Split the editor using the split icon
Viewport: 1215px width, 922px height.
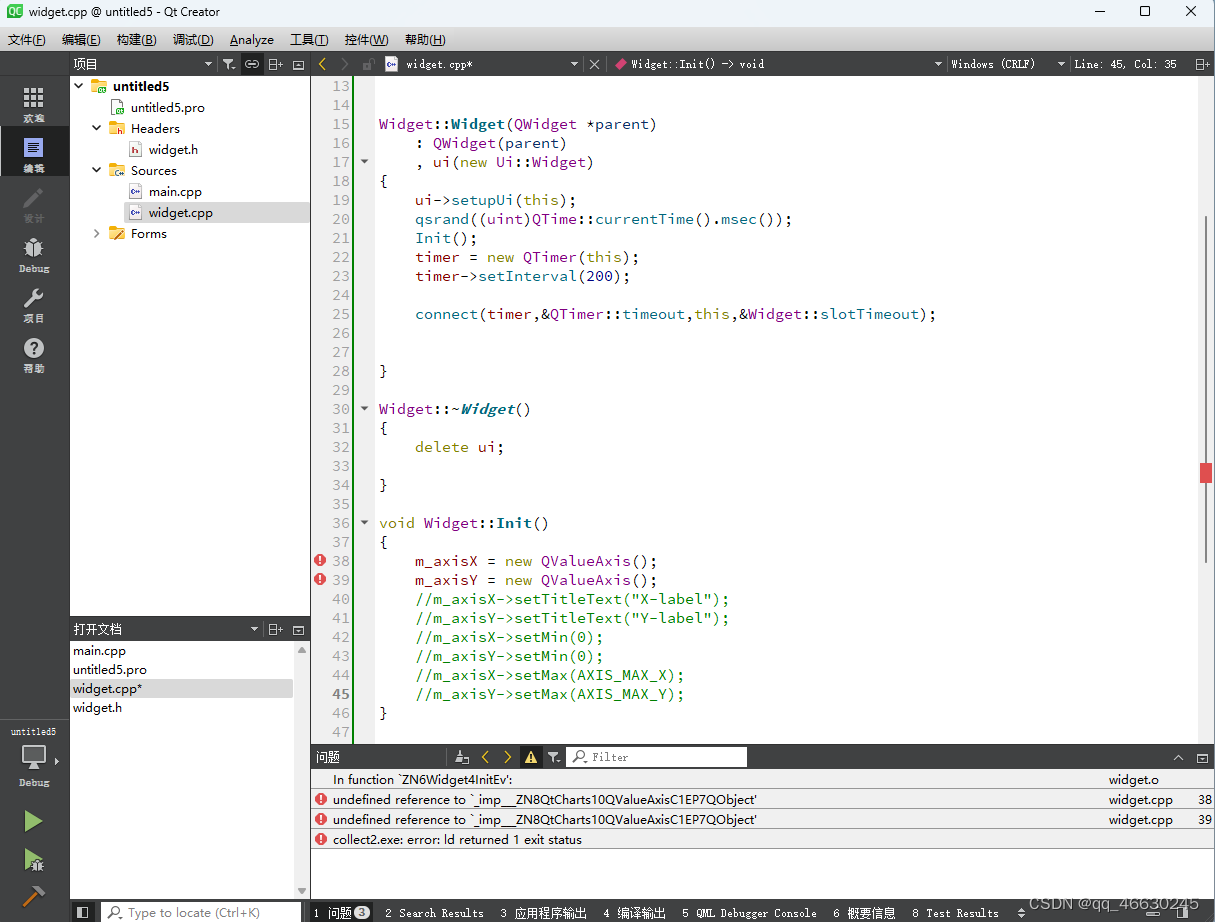click(x=1204, y=63)
